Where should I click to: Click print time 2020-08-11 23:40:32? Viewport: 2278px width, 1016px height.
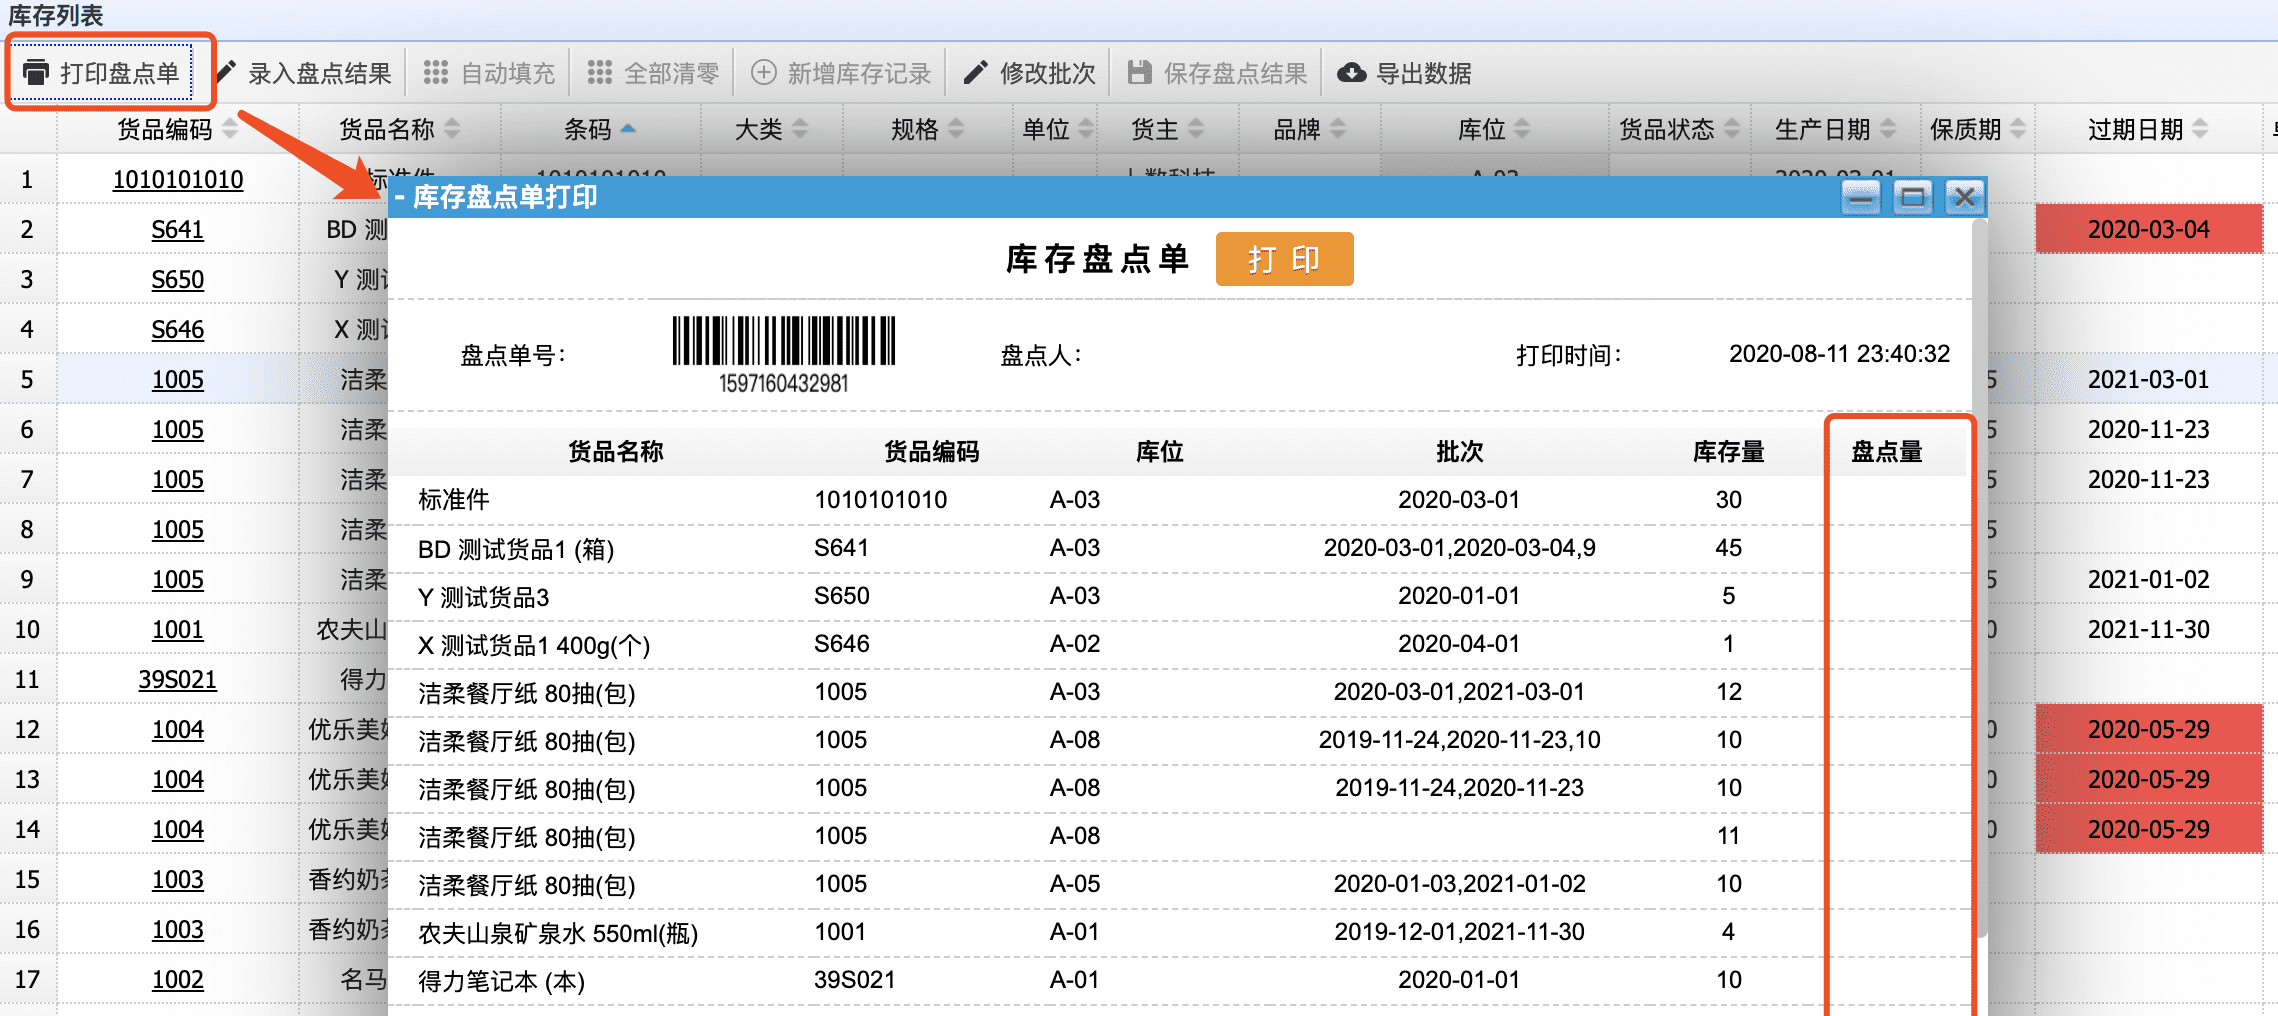pos(1839,354)
